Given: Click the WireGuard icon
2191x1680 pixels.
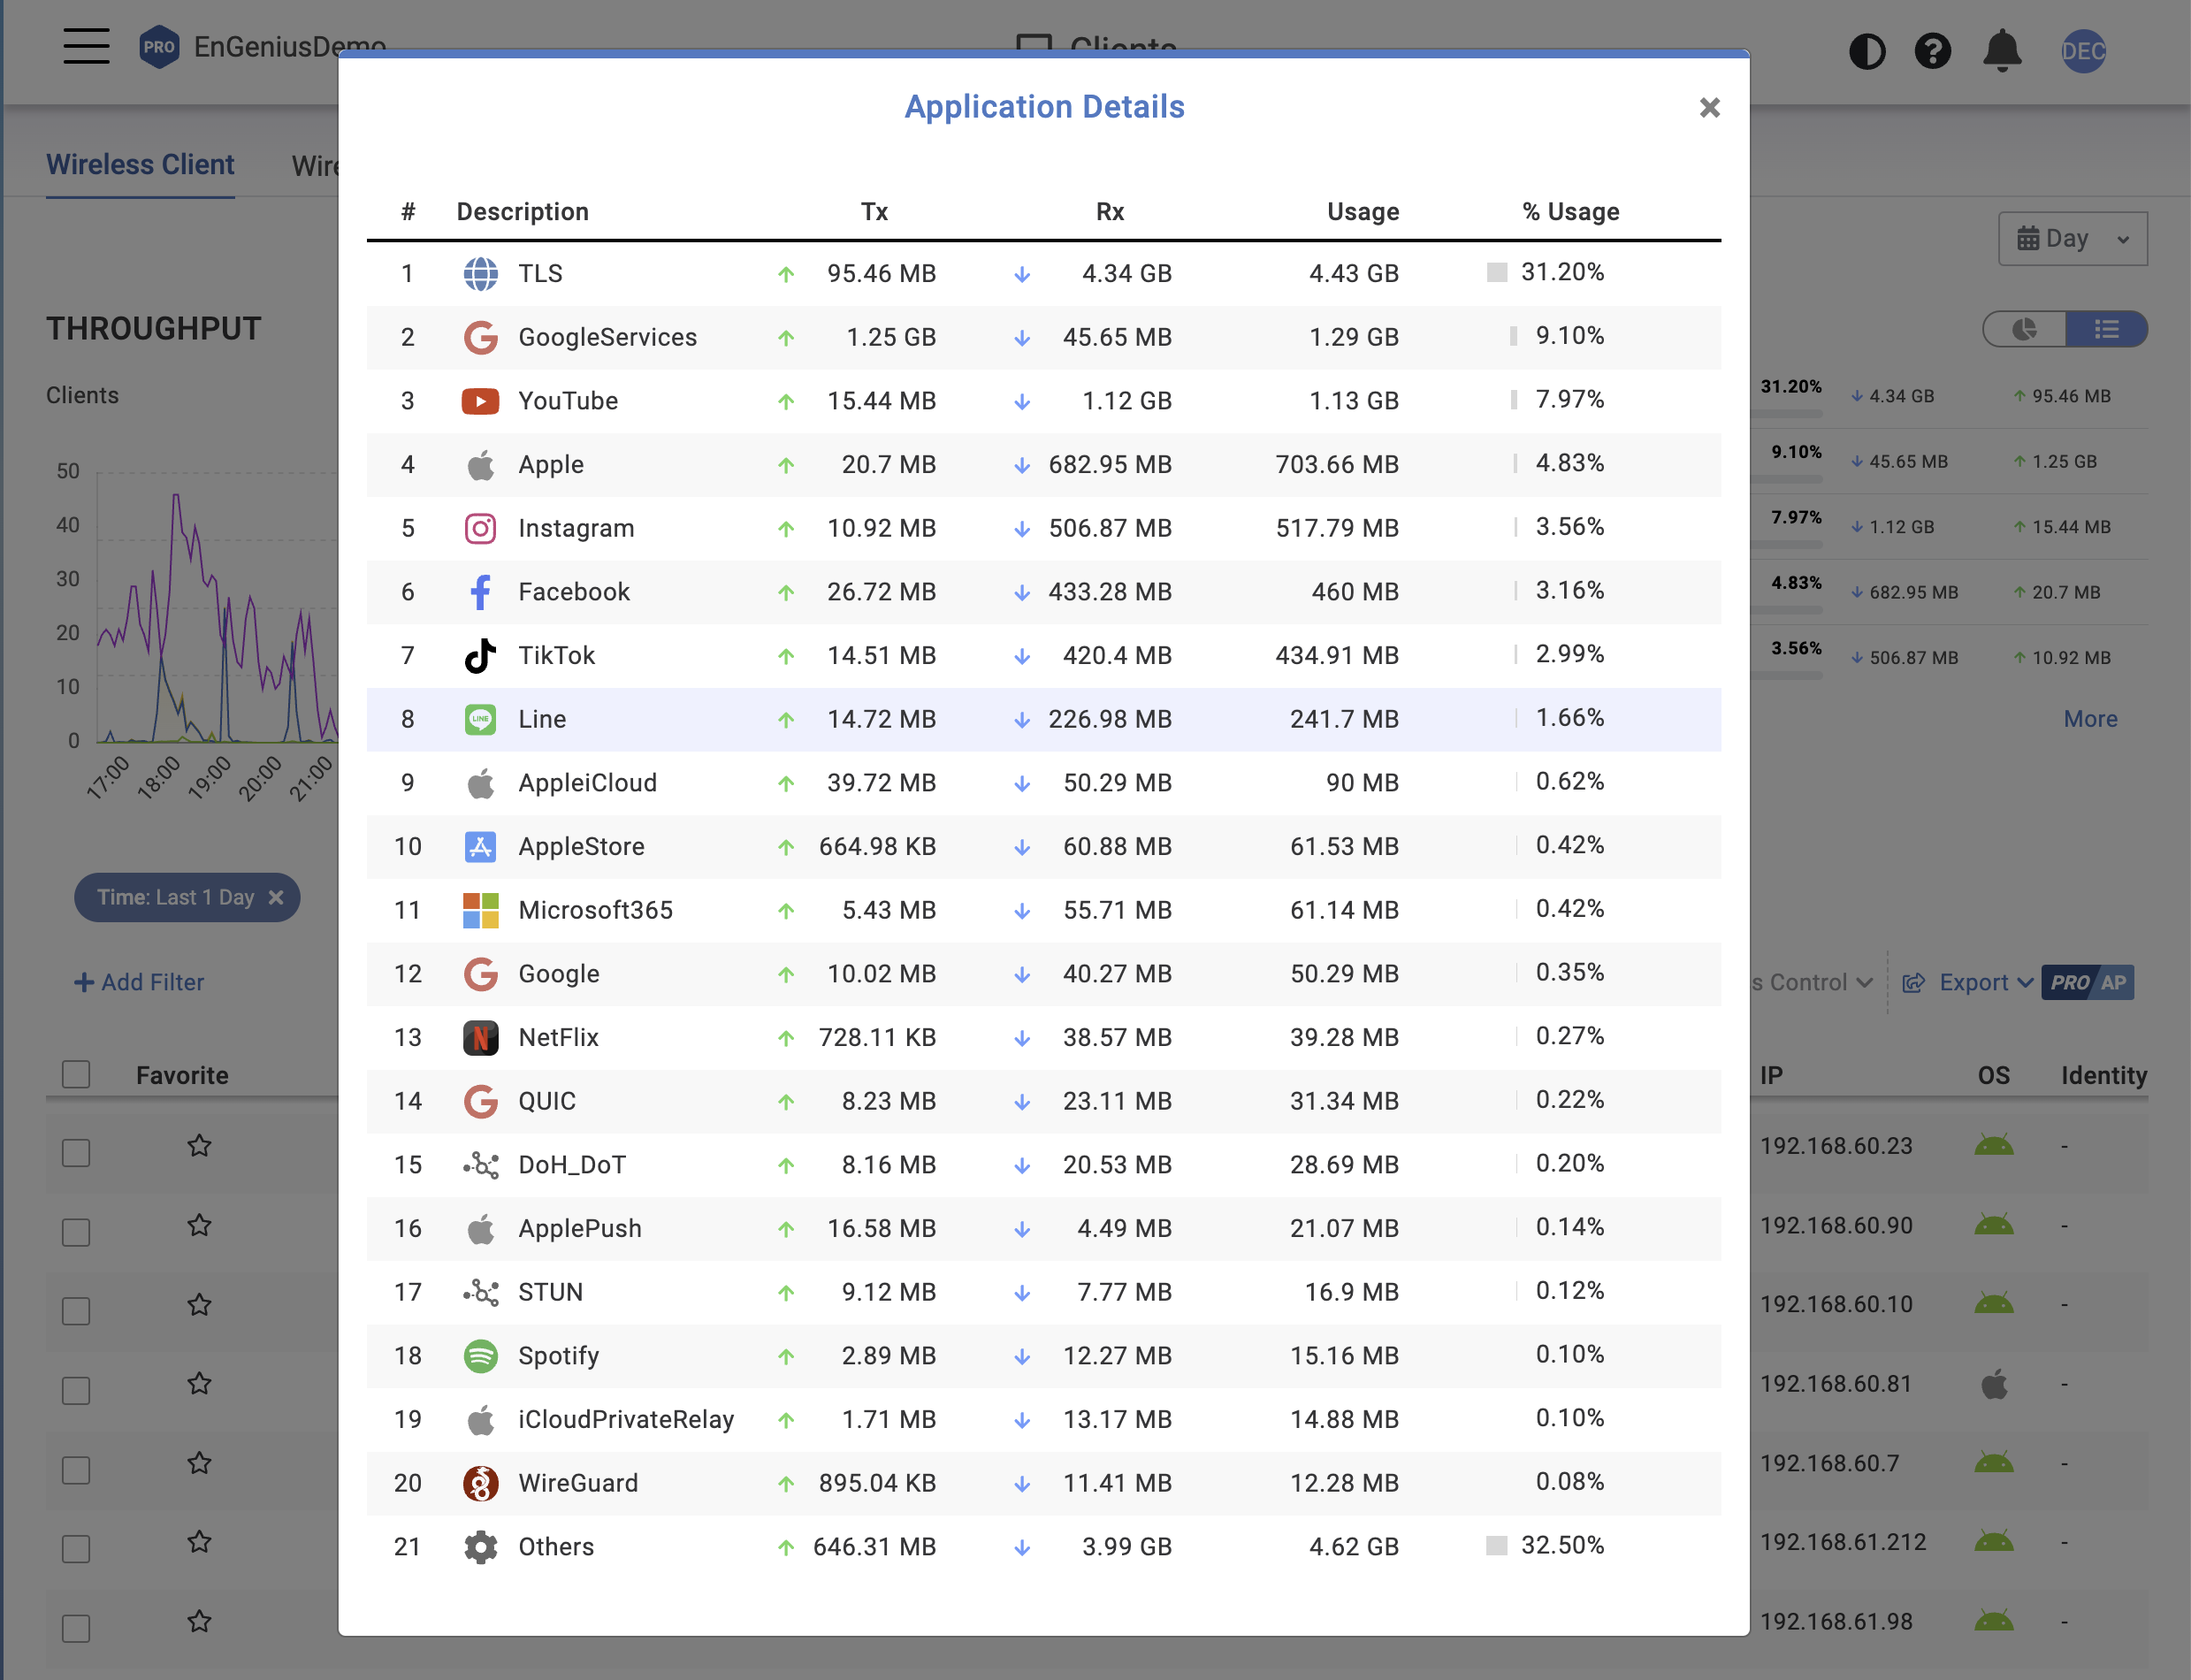Looking at the screenshot, I should click(x=480, y=1483).
